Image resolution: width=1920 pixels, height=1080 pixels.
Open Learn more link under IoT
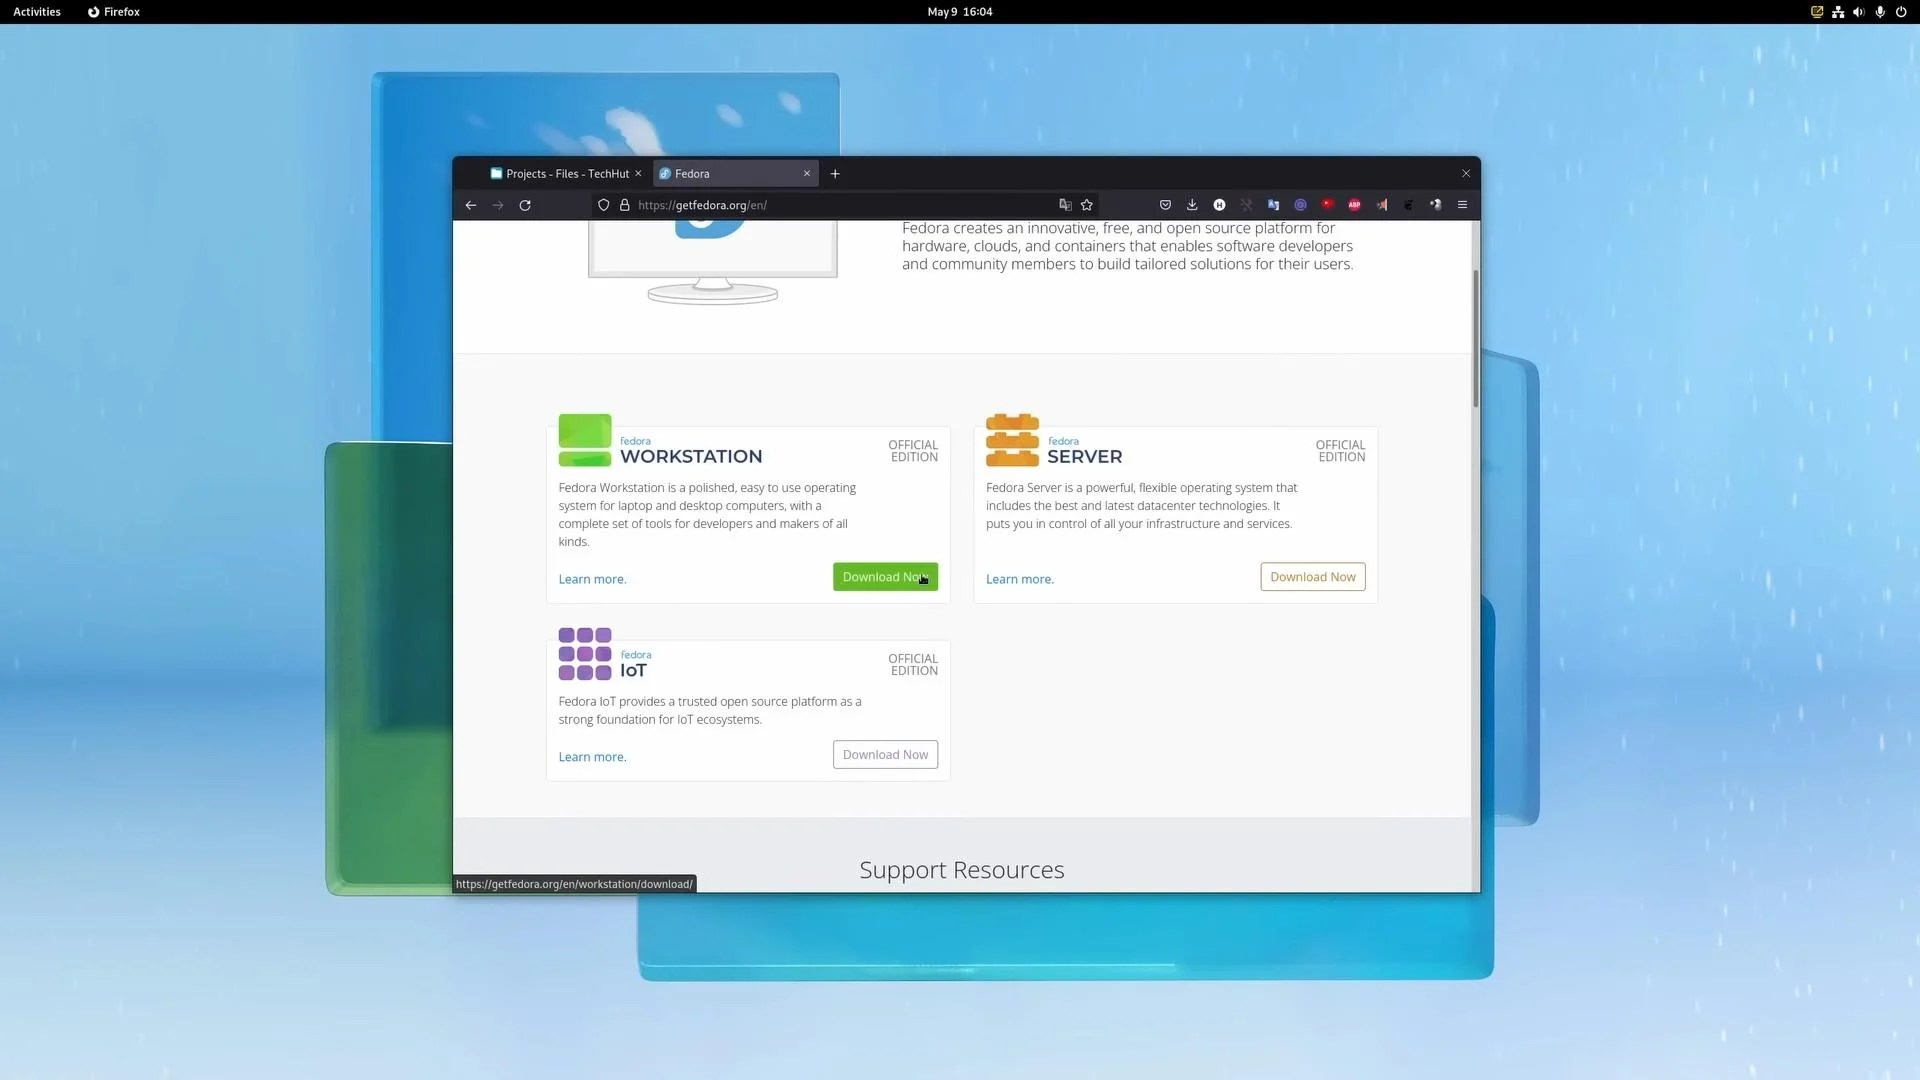(x=592, y=758)
